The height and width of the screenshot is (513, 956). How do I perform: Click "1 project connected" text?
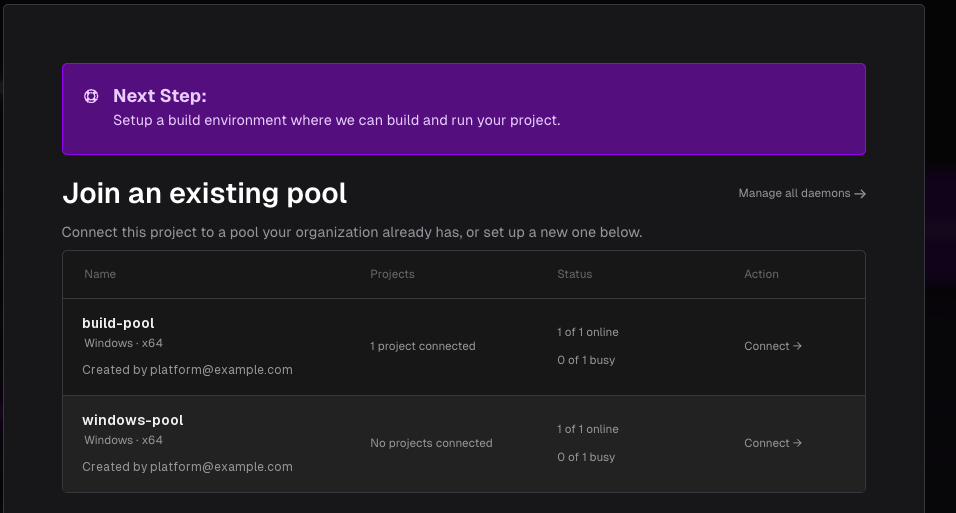[423, 346]
